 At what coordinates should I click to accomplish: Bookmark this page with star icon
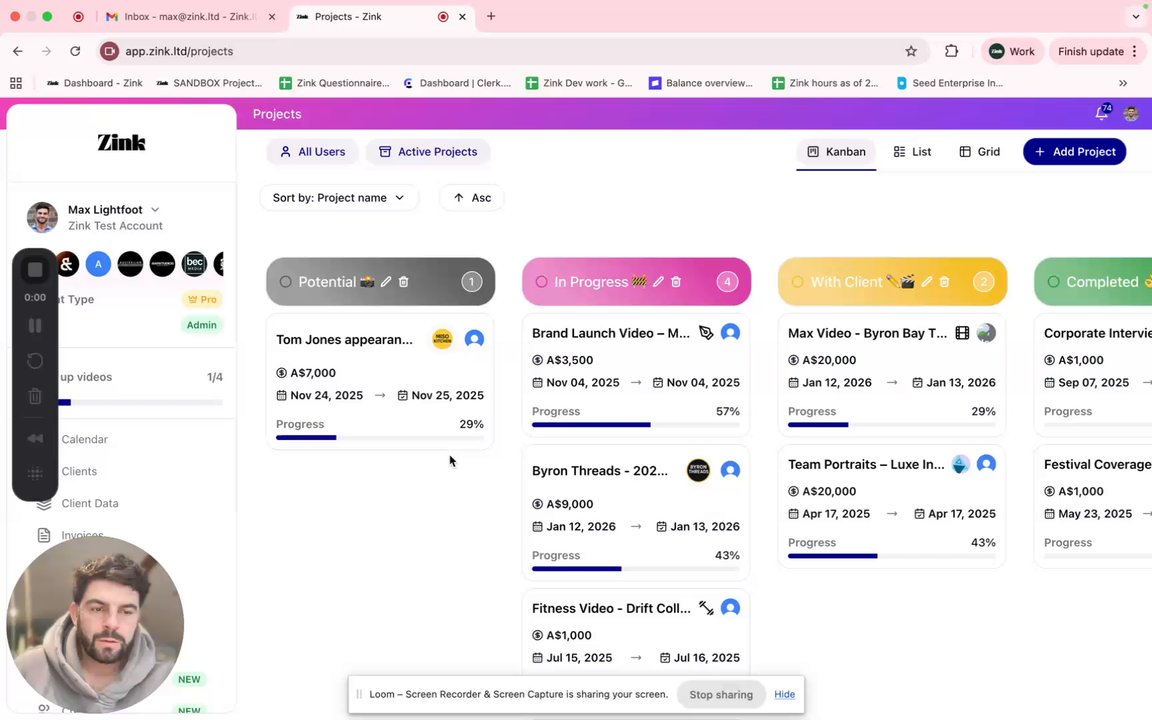tap(911, 51)
